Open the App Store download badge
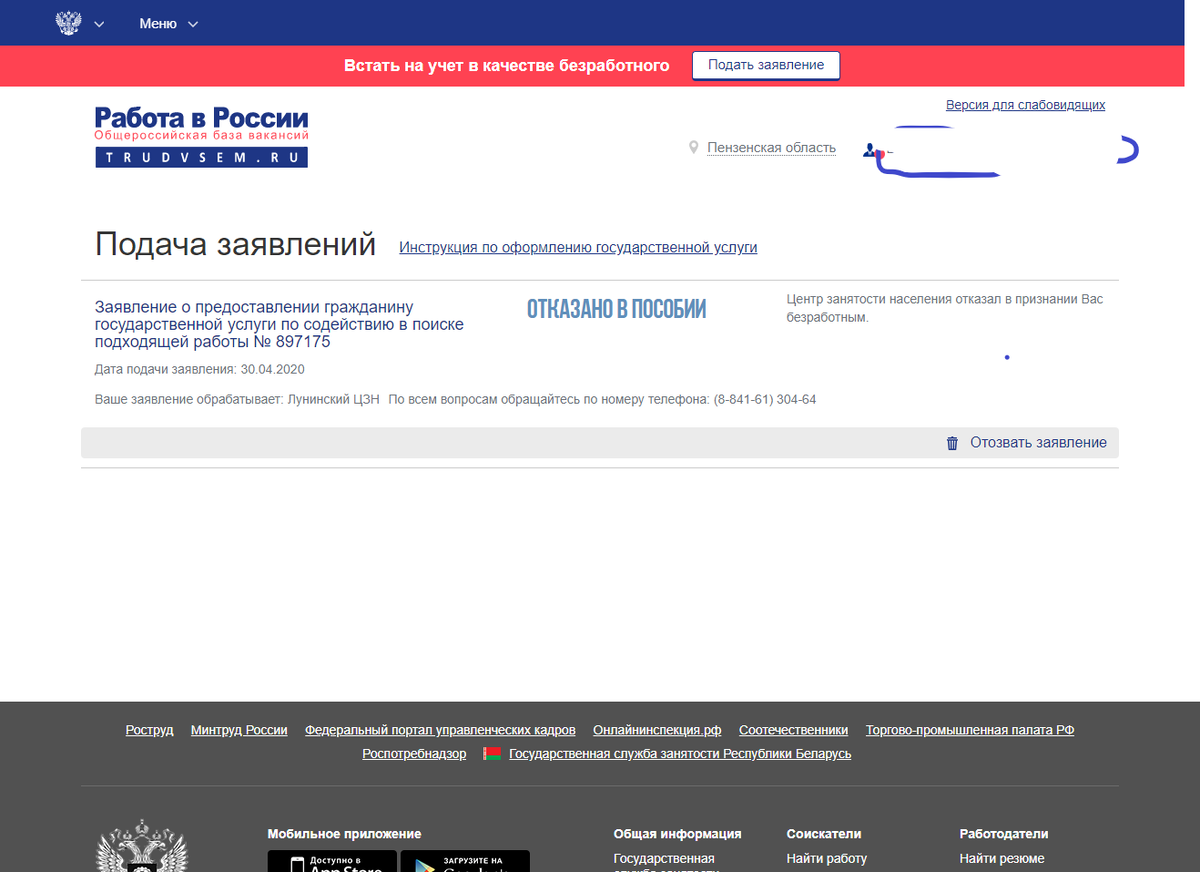1200x872 pixels. click(332, 861)
